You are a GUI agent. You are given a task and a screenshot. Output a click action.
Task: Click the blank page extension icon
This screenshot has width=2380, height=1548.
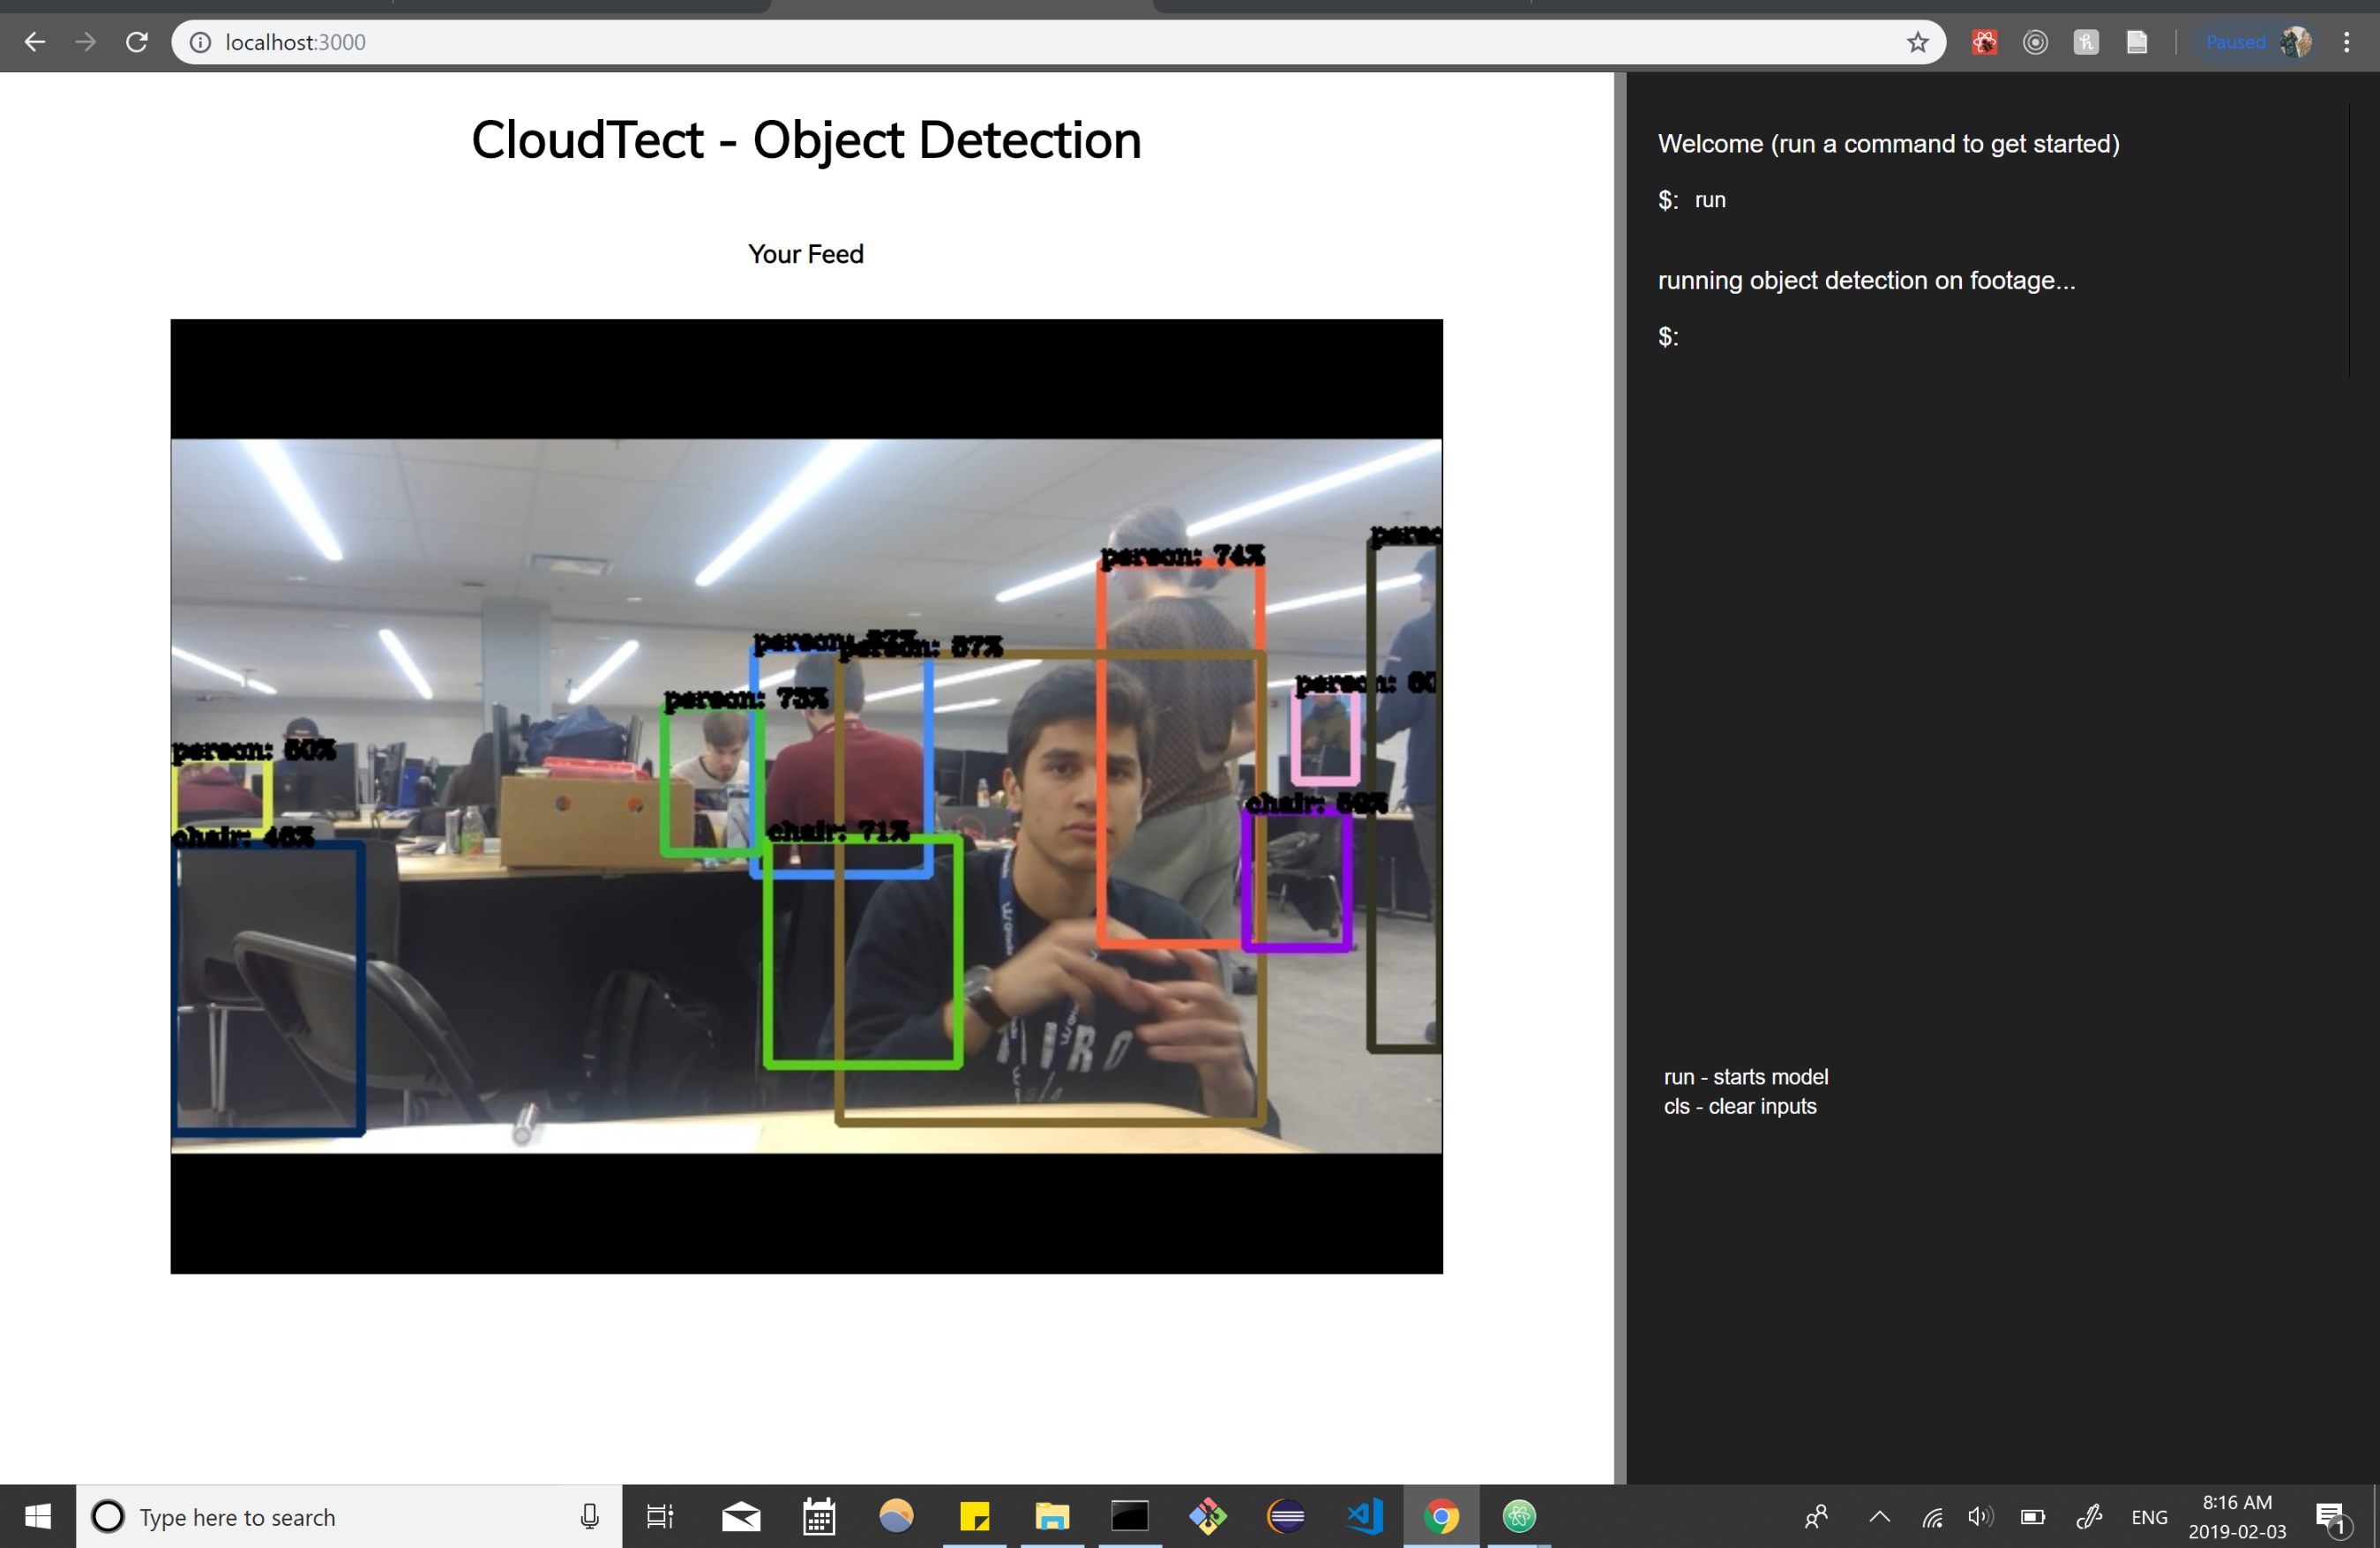pos(2137,42)
